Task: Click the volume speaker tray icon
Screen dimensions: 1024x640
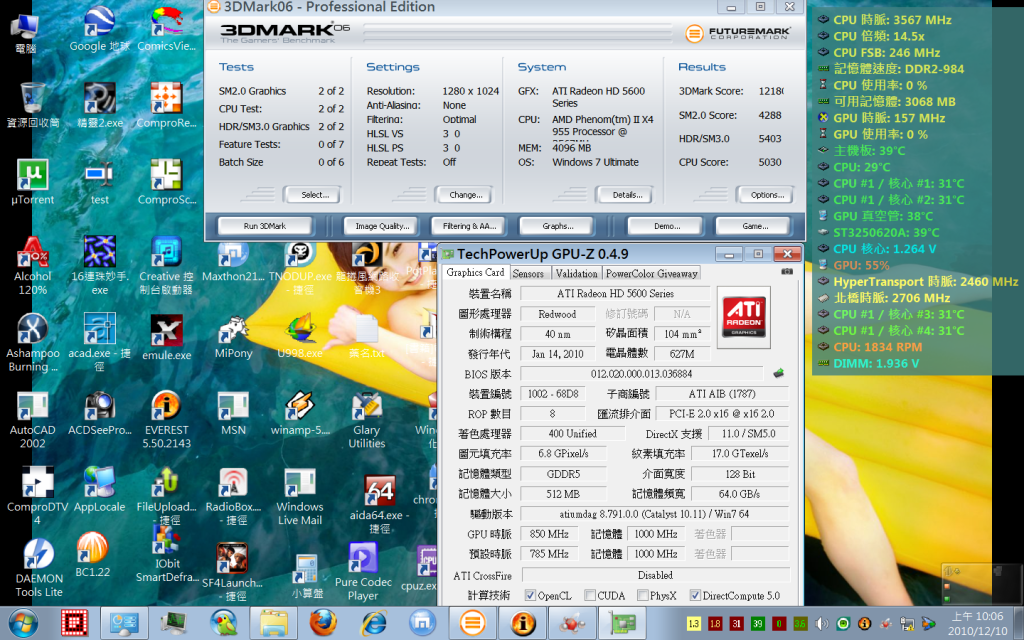Action: click(822, 624)
